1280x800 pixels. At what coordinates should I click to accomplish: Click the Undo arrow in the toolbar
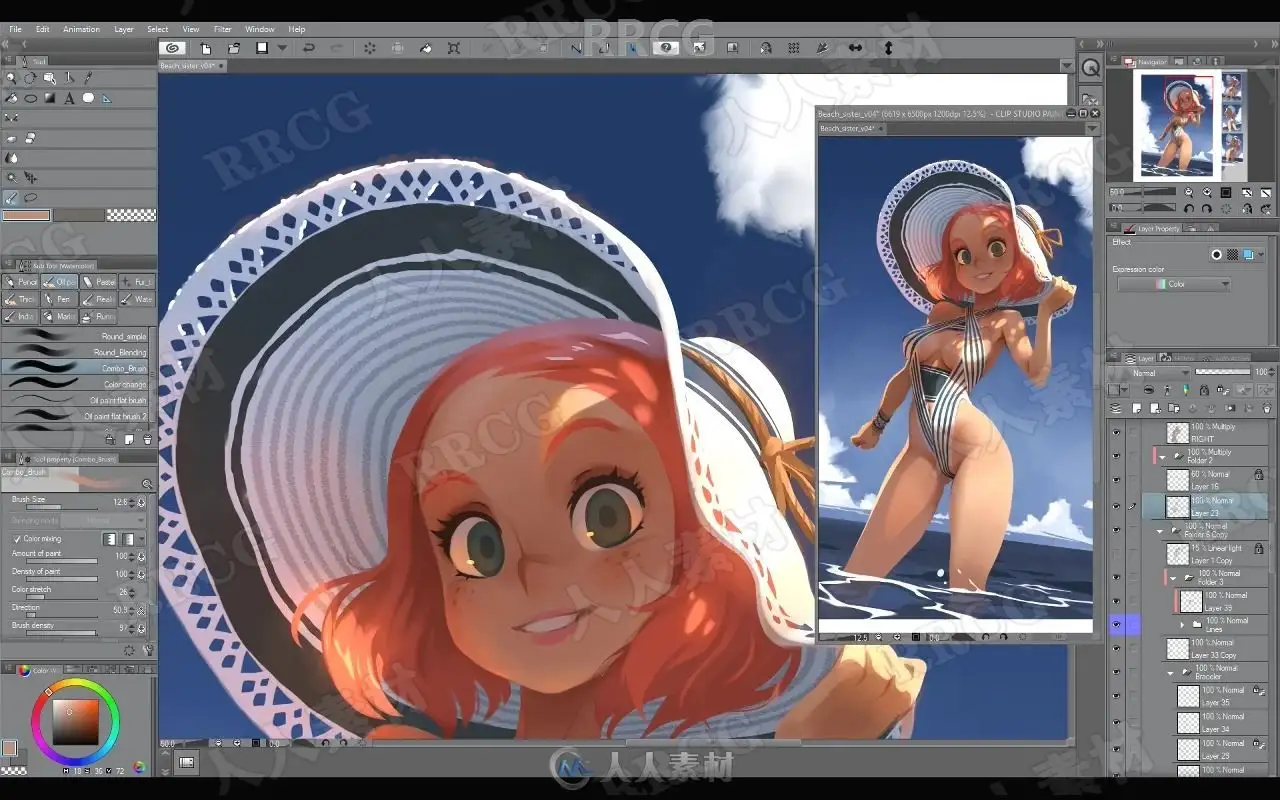click(309, 48)
